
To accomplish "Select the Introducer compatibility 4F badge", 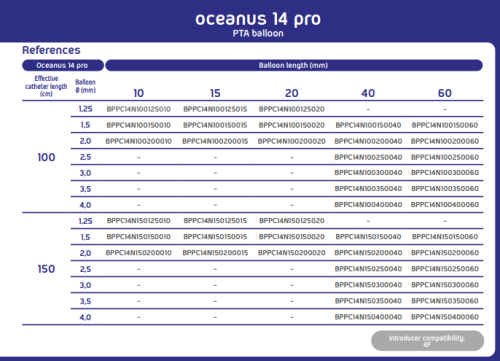I will click(427, 341).
